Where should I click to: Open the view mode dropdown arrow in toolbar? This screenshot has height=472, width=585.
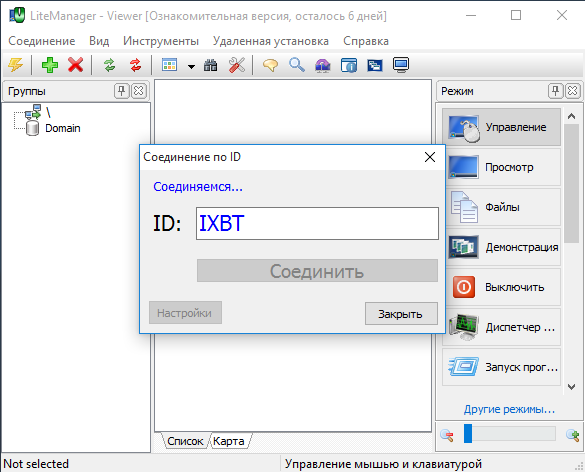click(191, 67)
